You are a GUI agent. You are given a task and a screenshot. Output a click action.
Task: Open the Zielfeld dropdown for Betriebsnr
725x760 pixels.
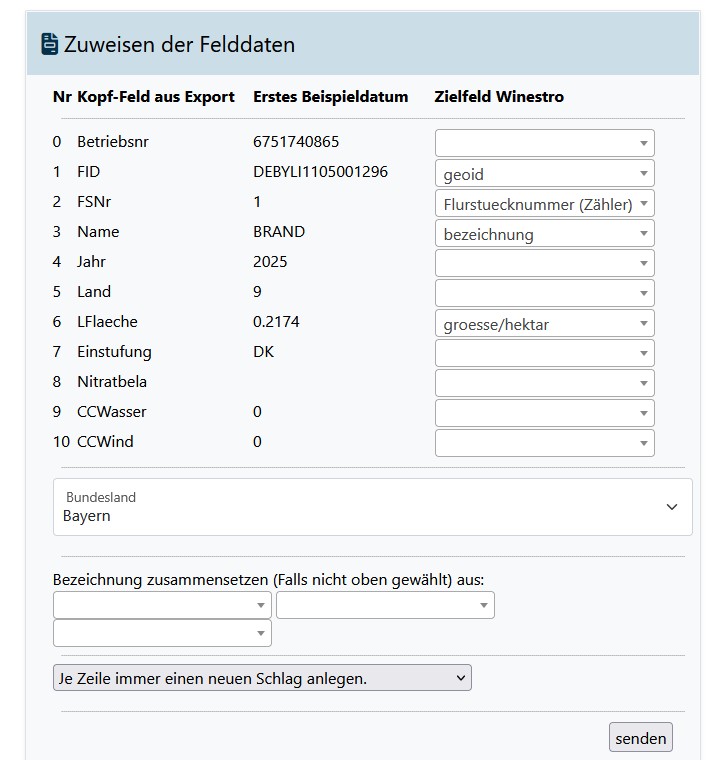click(x=544, y=143)
